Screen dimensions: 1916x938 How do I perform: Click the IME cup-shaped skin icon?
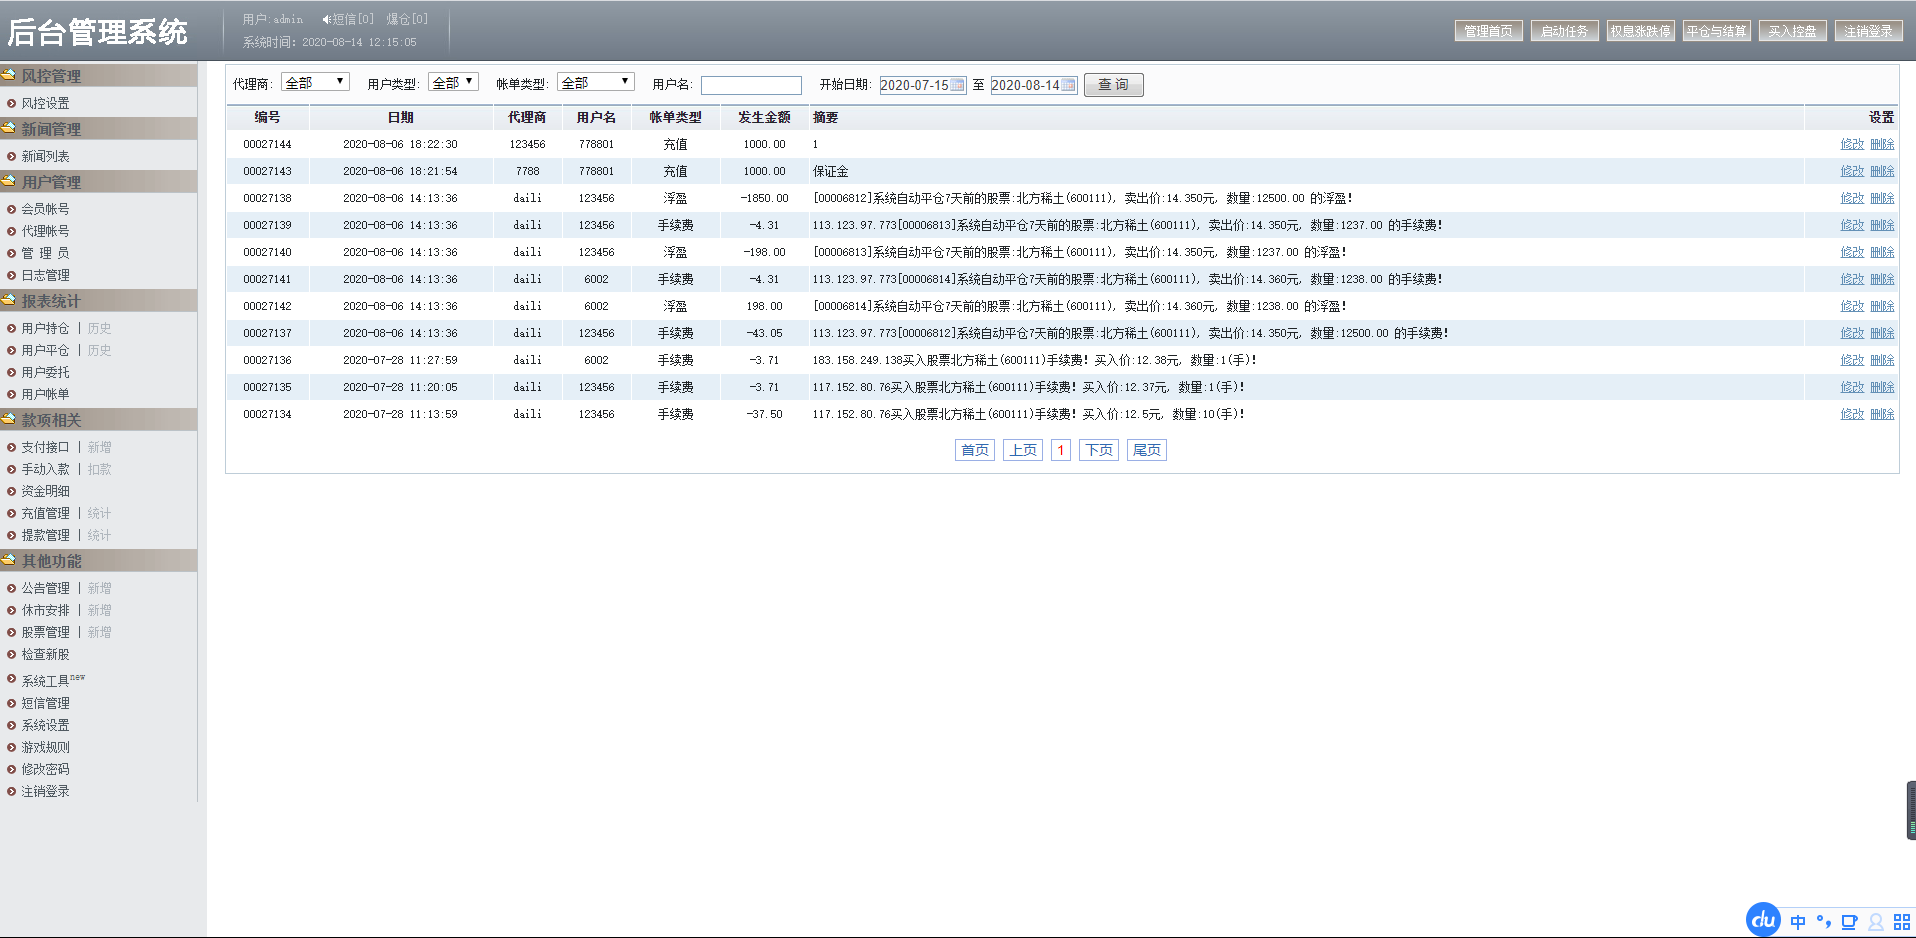pyautogui.click(x=1849, y=922)
